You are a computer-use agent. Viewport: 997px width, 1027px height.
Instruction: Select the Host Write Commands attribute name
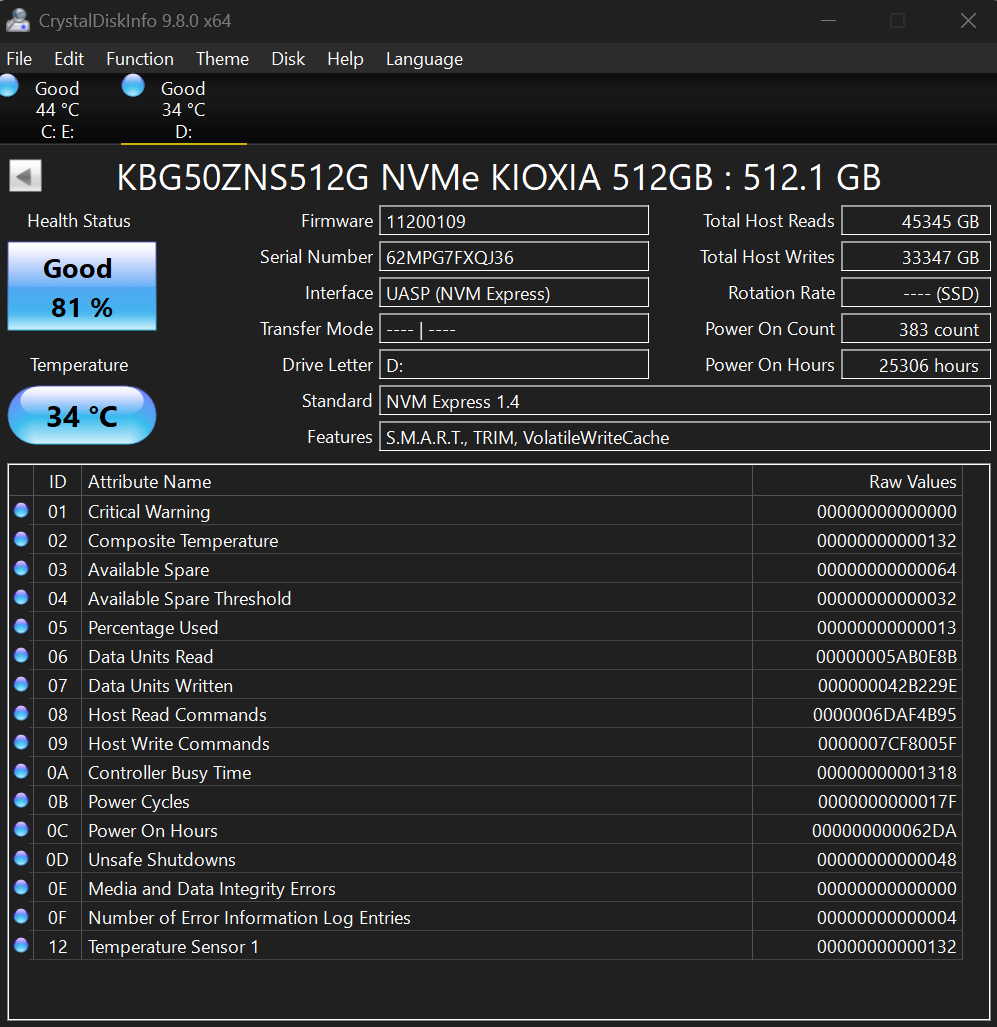point(179,743)
